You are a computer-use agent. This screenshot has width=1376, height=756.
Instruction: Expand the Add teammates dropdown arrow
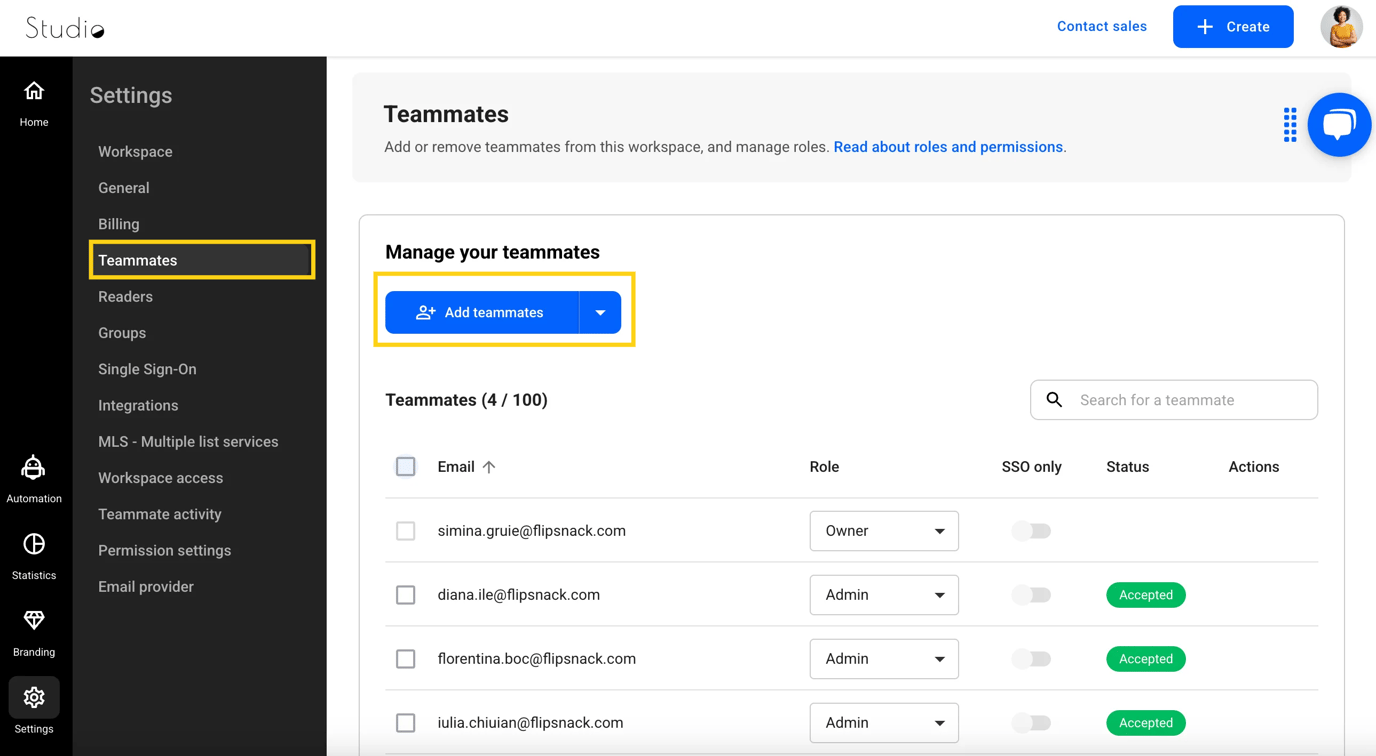600,313
